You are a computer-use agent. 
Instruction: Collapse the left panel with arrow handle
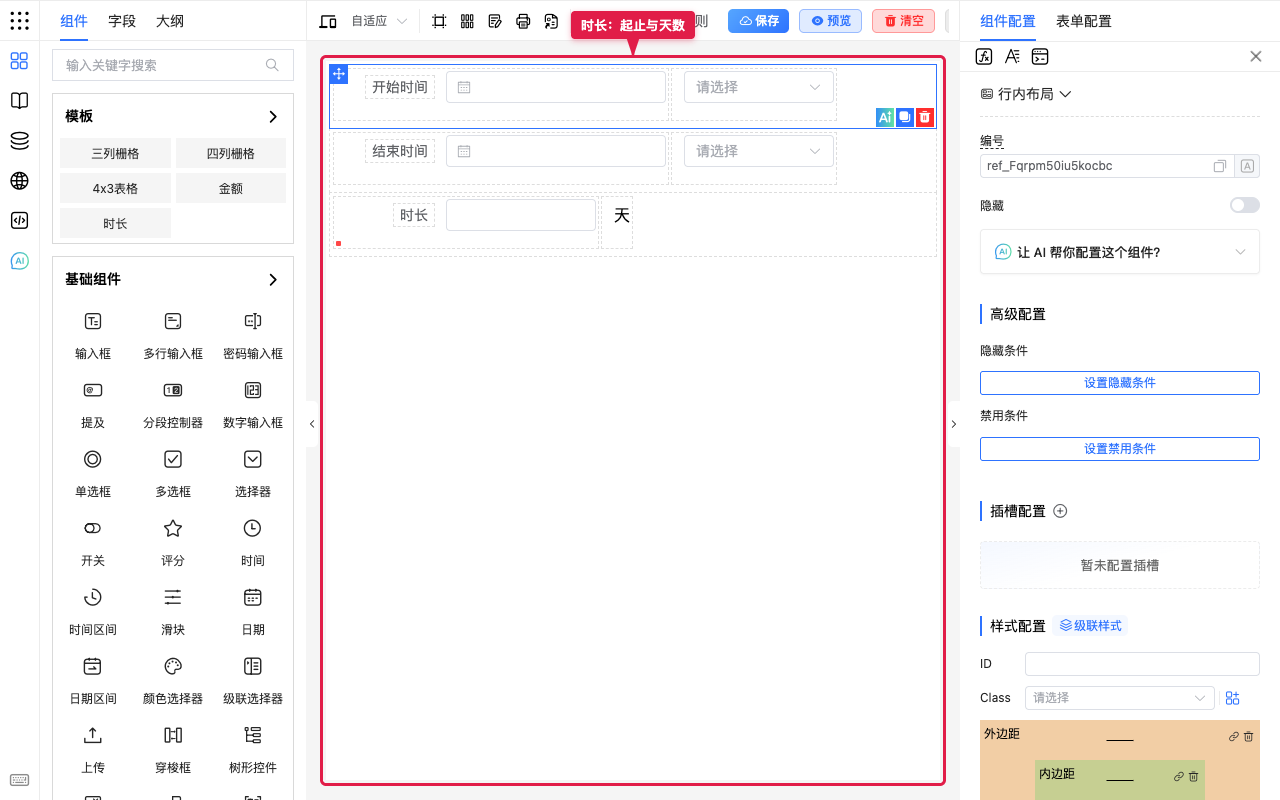point(312,424)
